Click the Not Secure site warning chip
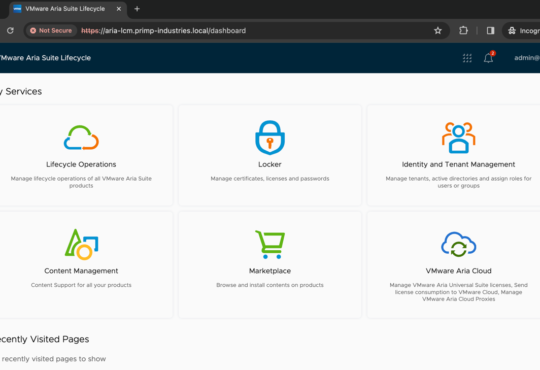Viewport: 540px width, 370px height. tap(51, 31)
